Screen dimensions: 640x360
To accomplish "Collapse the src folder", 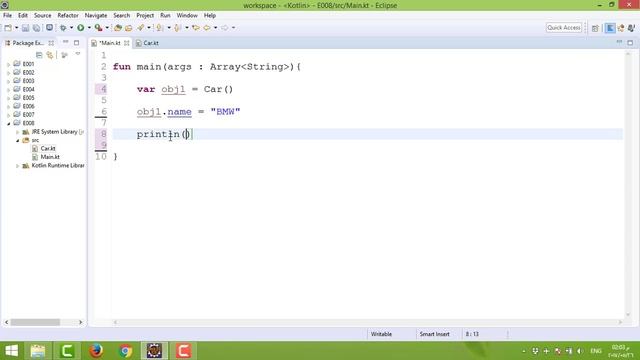I will pyautogui.click(x=18, y=140).
